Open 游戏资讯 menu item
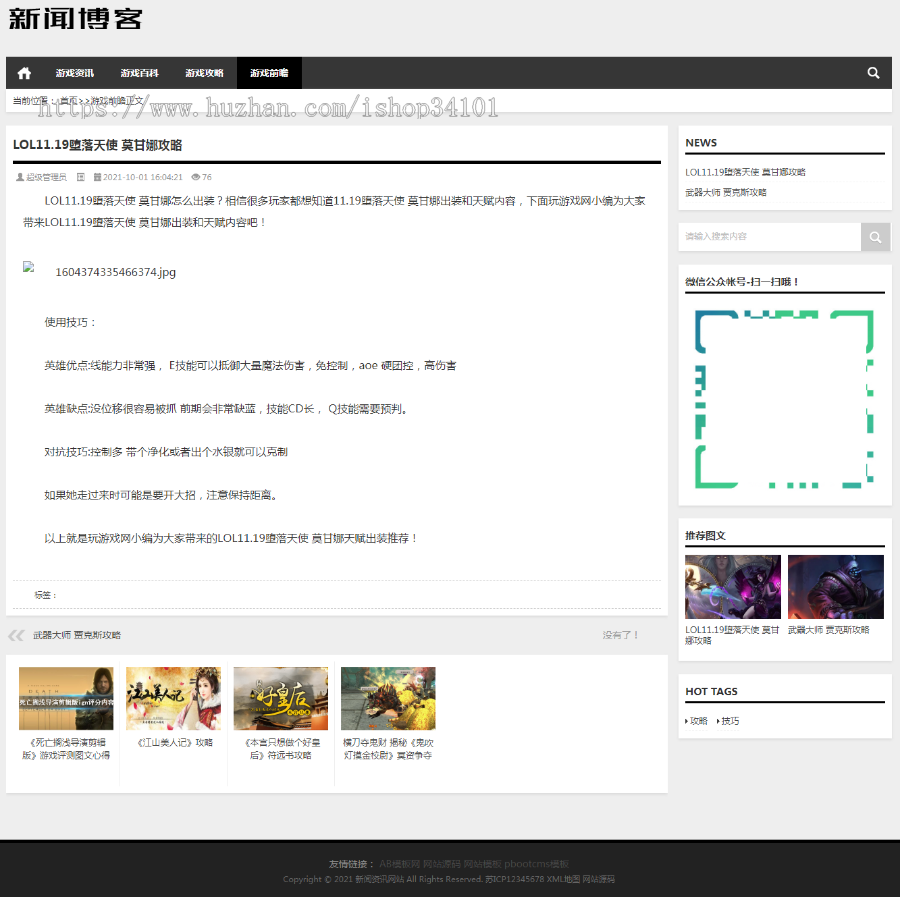 (75, 73)
